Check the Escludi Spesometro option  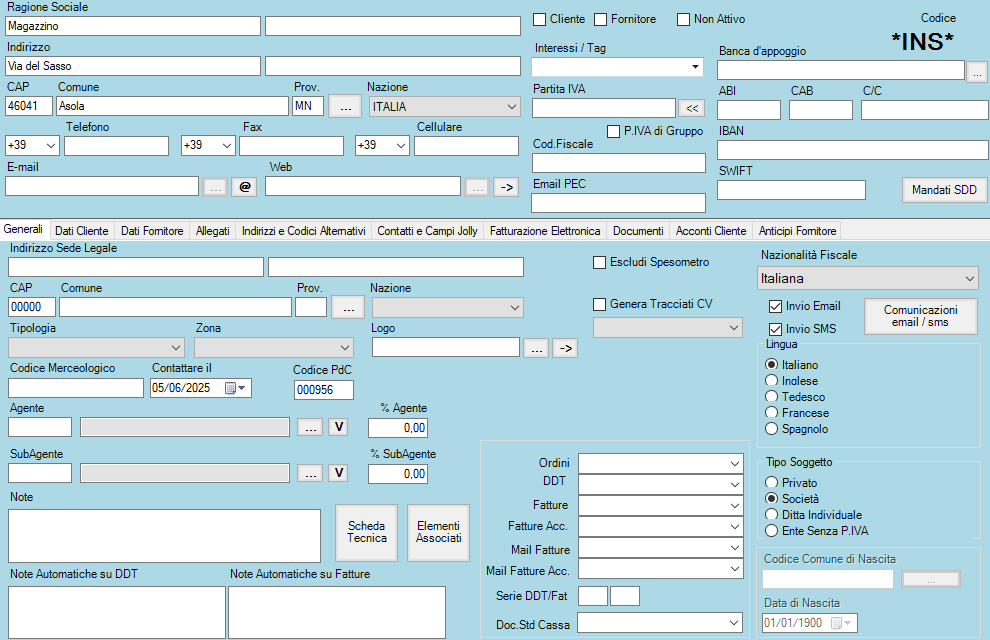[x=600, y=262]
